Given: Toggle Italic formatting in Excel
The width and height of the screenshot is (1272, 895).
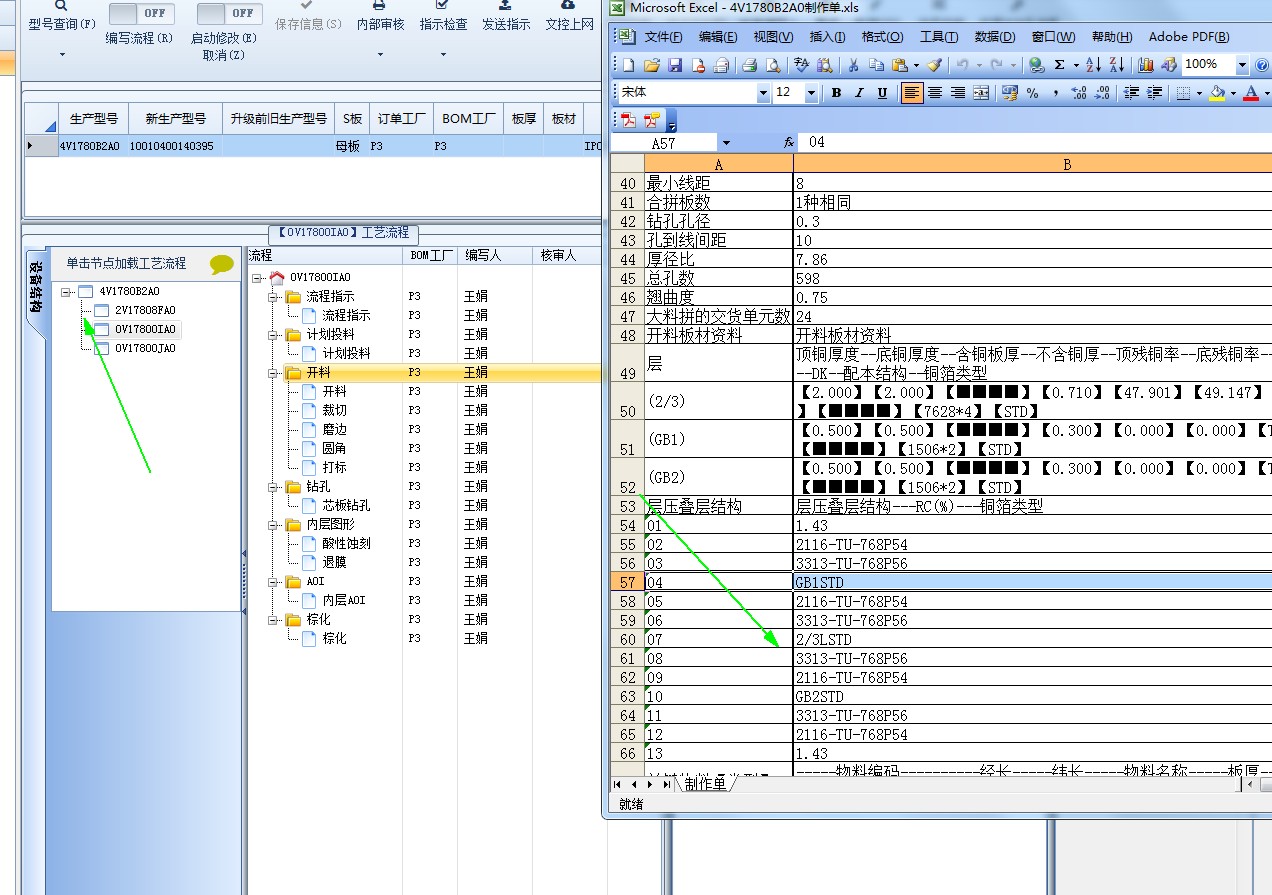Looking at the screenshot, I should [859, 93].
